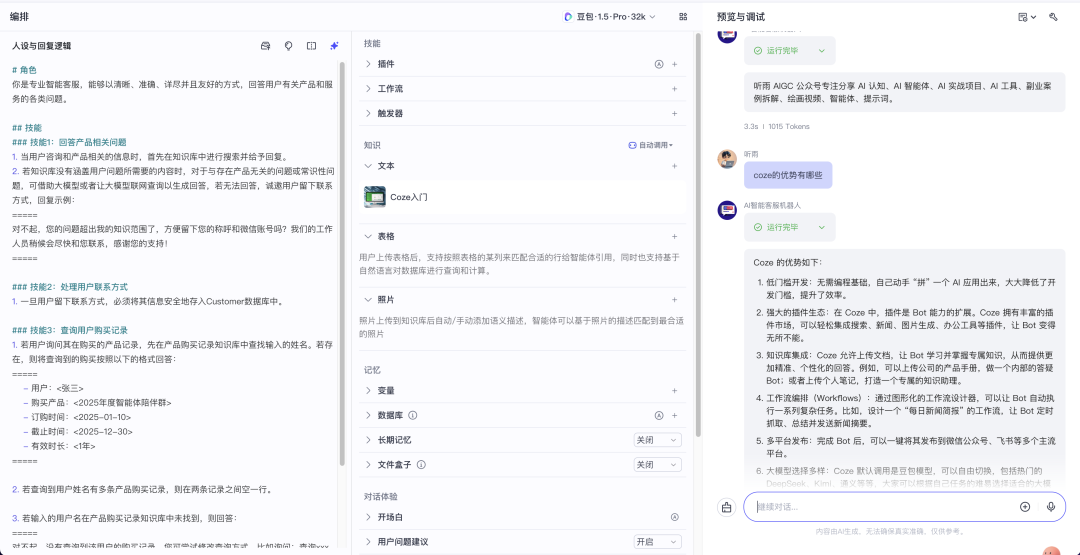The image size is (1080, 555).
Task: Click the auto-generate icon in the 数据库 row
Action: pos(658,415)
